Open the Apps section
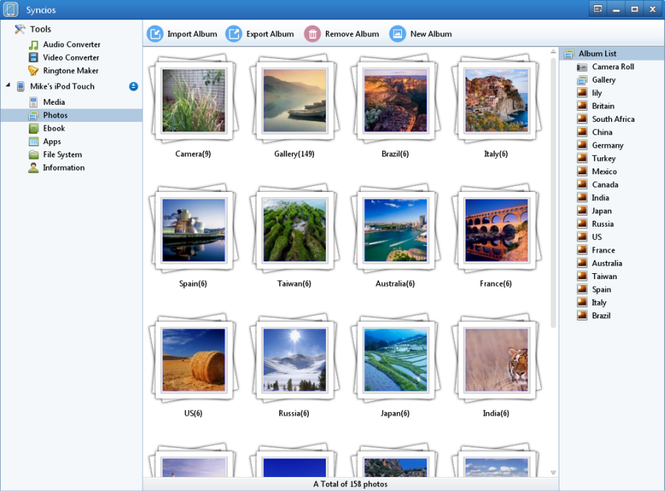 point(45,141)
